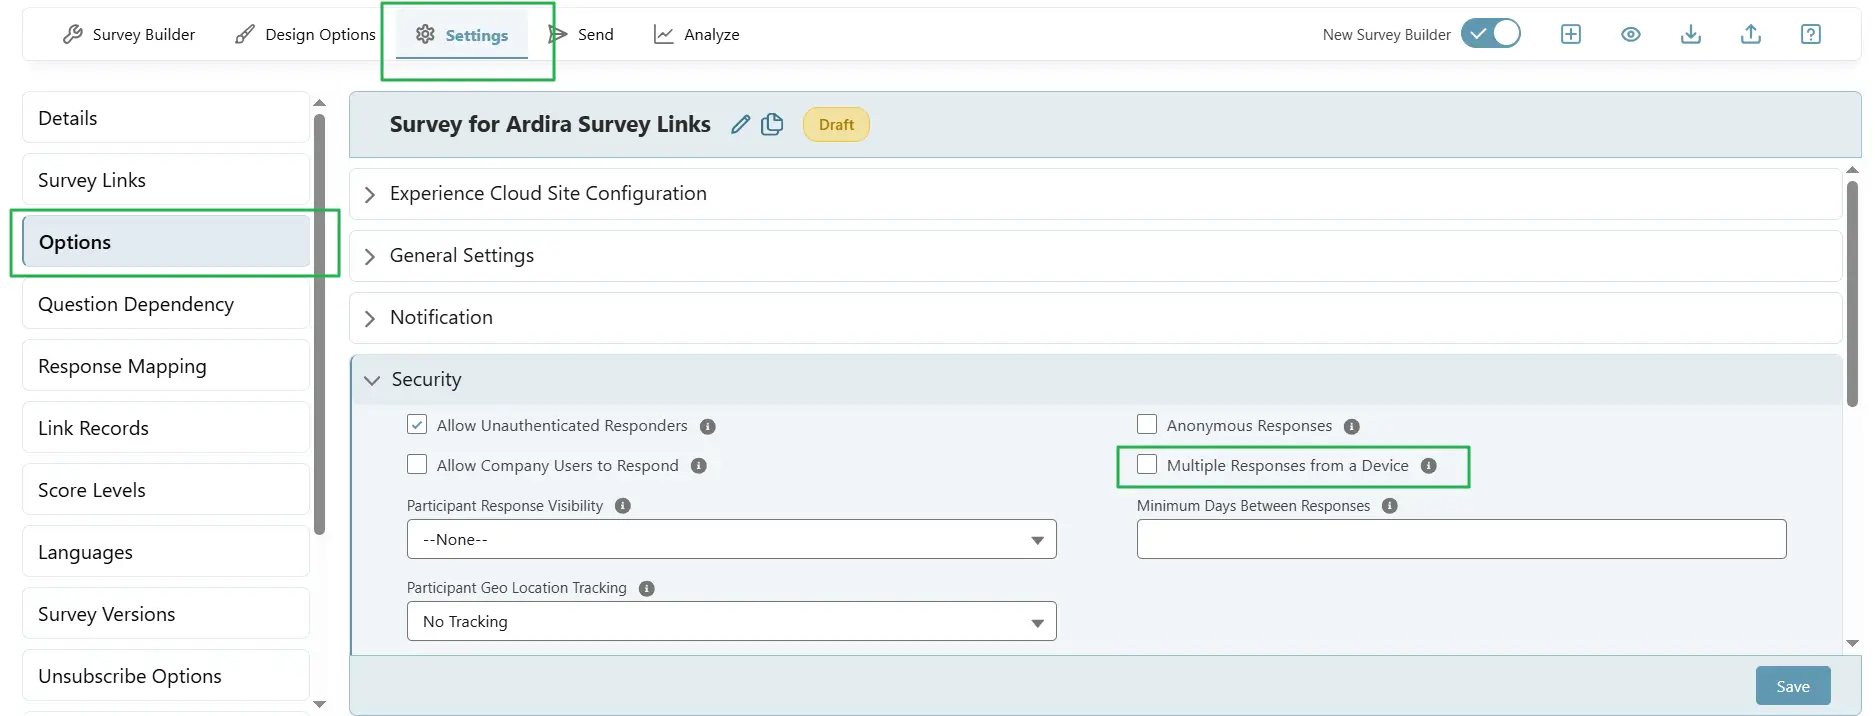Click info icon for Minimum Days Between Responses
1875x716 pixels.
[x=1389, y=506]
